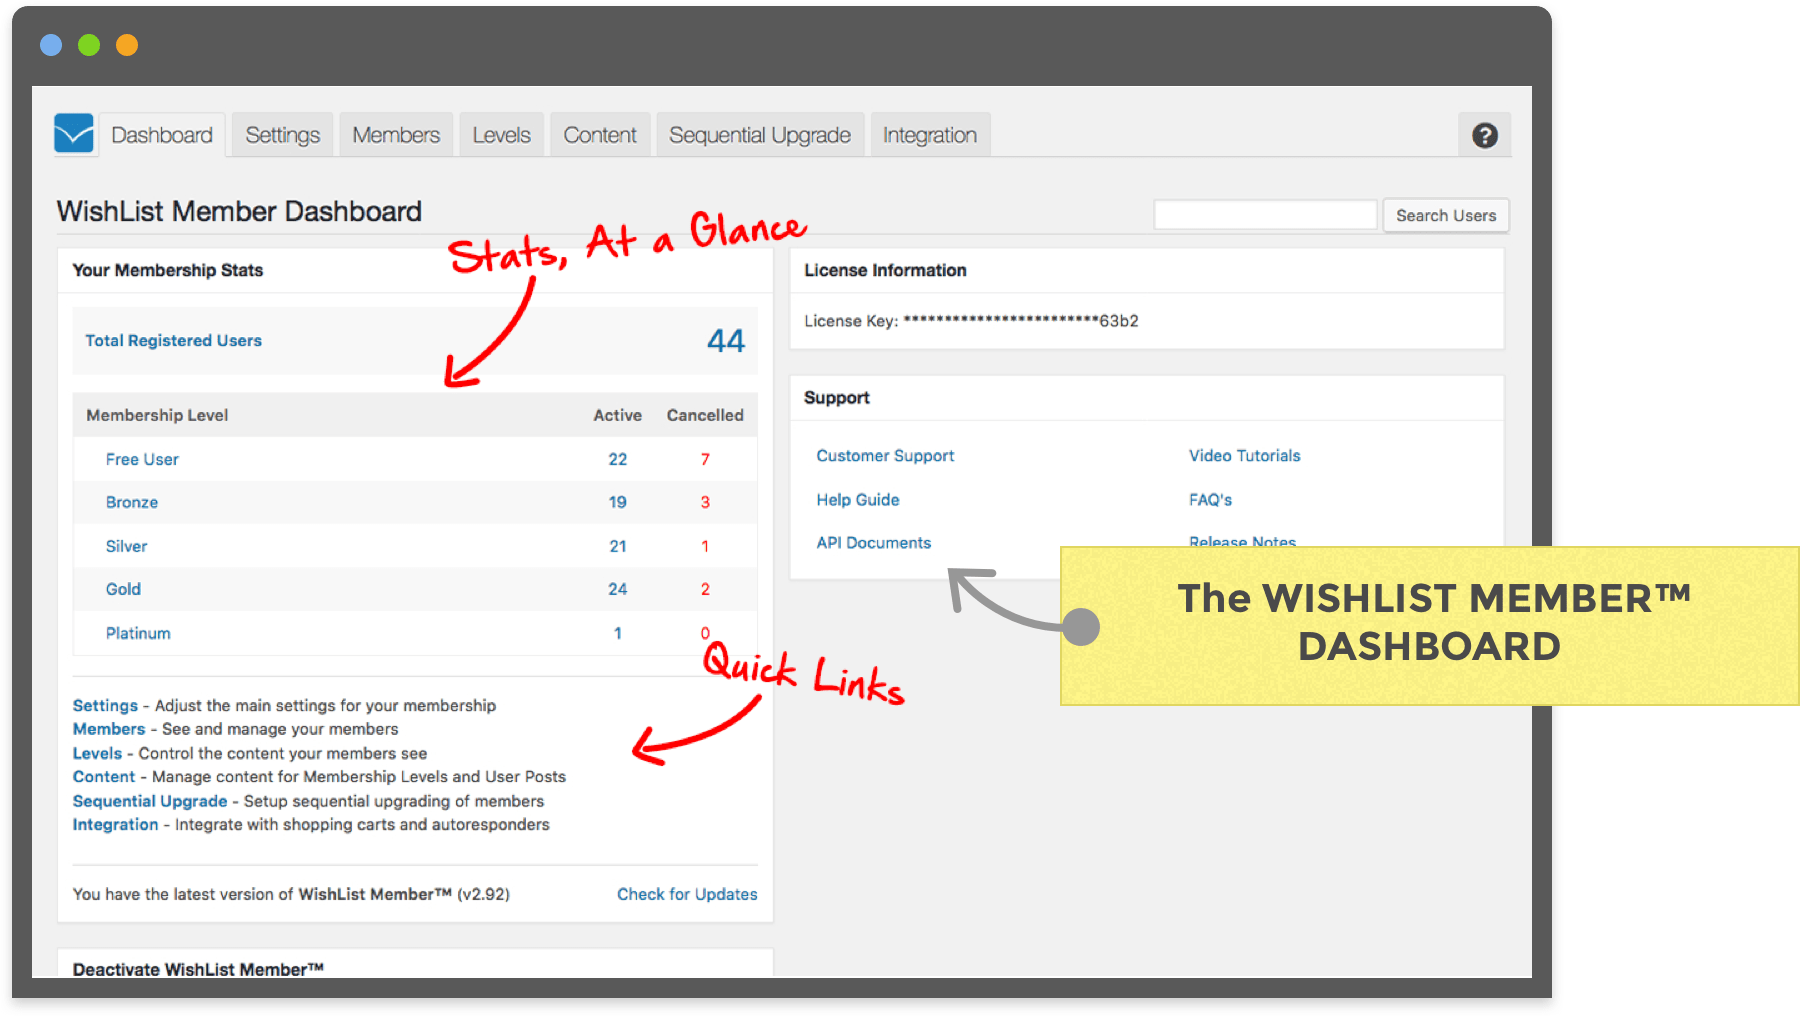Click the Search Users button
This screenshot has width=1800, height=1016.
point(1446,215)
